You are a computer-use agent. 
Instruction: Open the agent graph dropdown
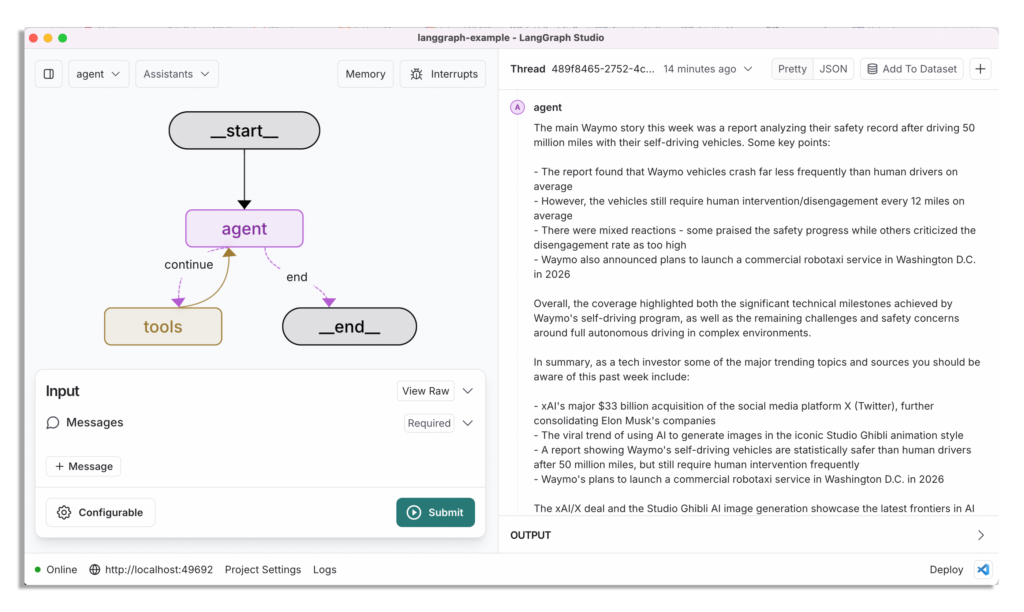98,74
